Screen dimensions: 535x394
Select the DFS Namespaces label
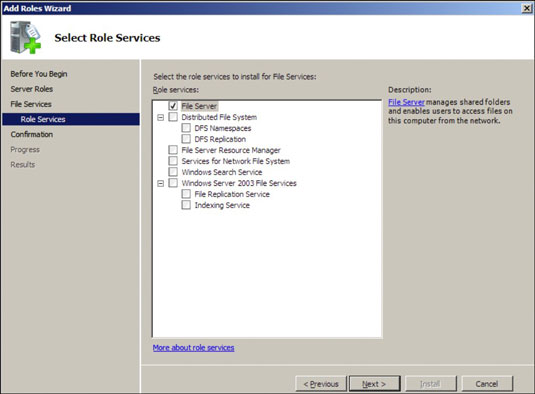pos(223,128)
